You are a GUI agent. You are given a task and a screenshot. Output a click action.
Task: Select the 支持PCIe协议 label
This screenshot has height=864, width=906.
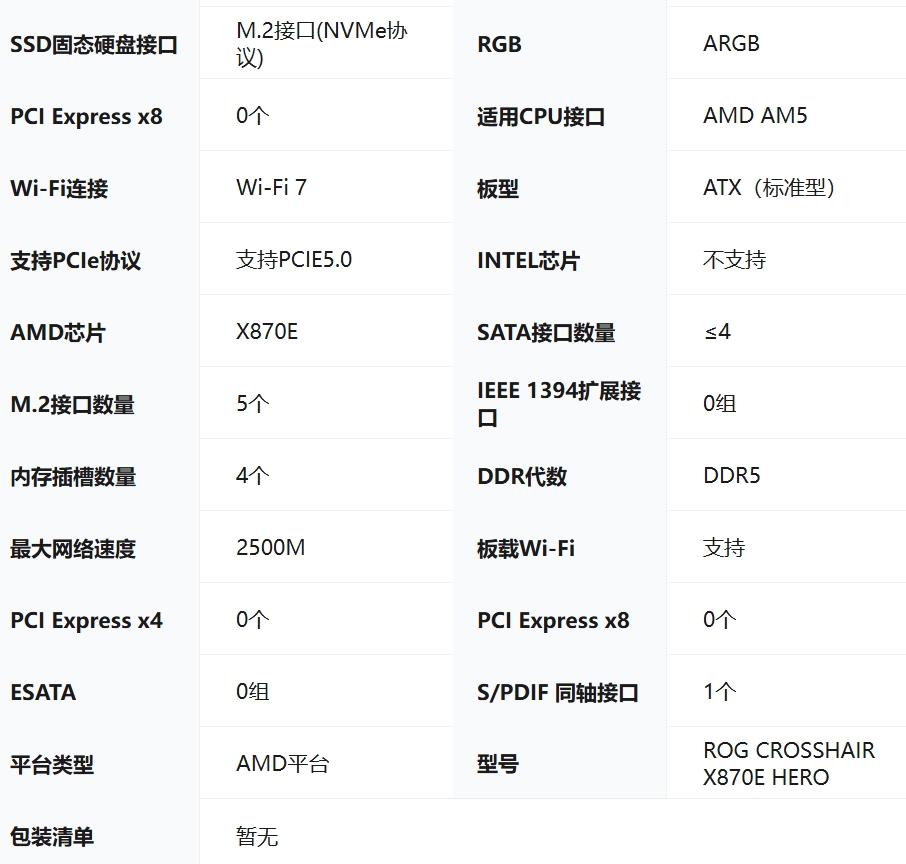pyautogui.click(x=76, y=261)
